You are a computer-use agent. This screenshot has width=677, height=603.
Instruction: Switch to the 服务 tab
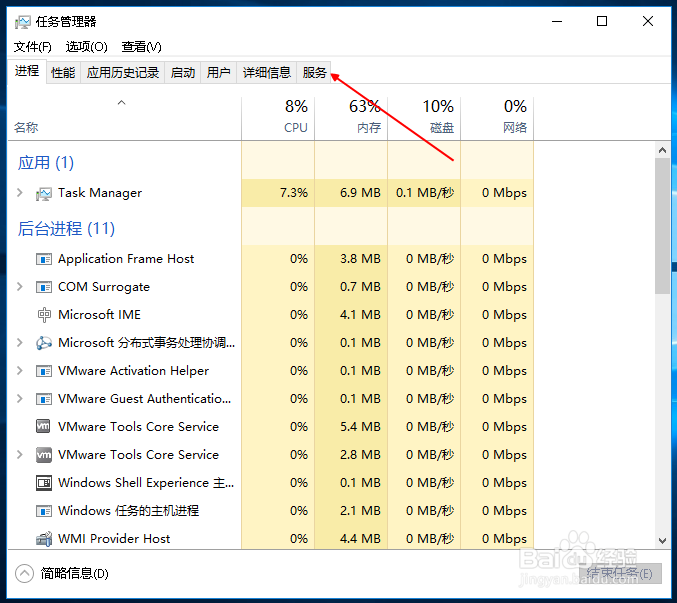314,73
